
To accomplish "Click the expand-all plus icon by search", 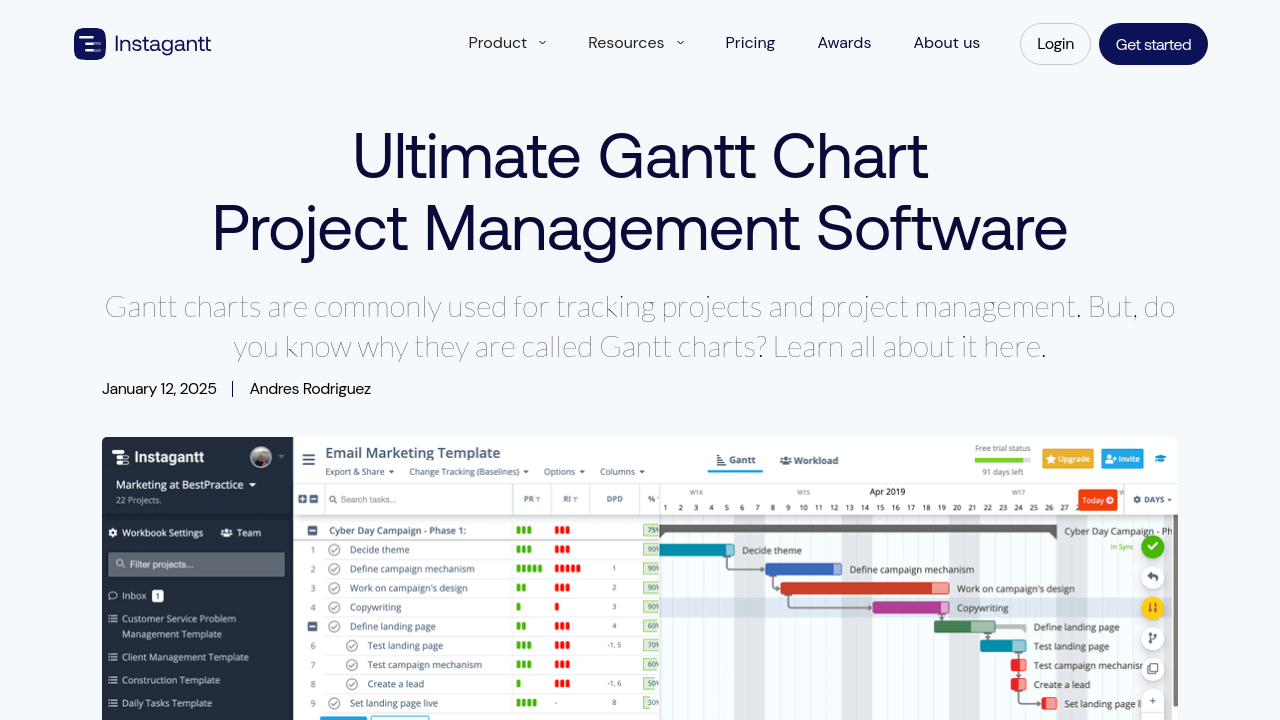I will [303, 499].
